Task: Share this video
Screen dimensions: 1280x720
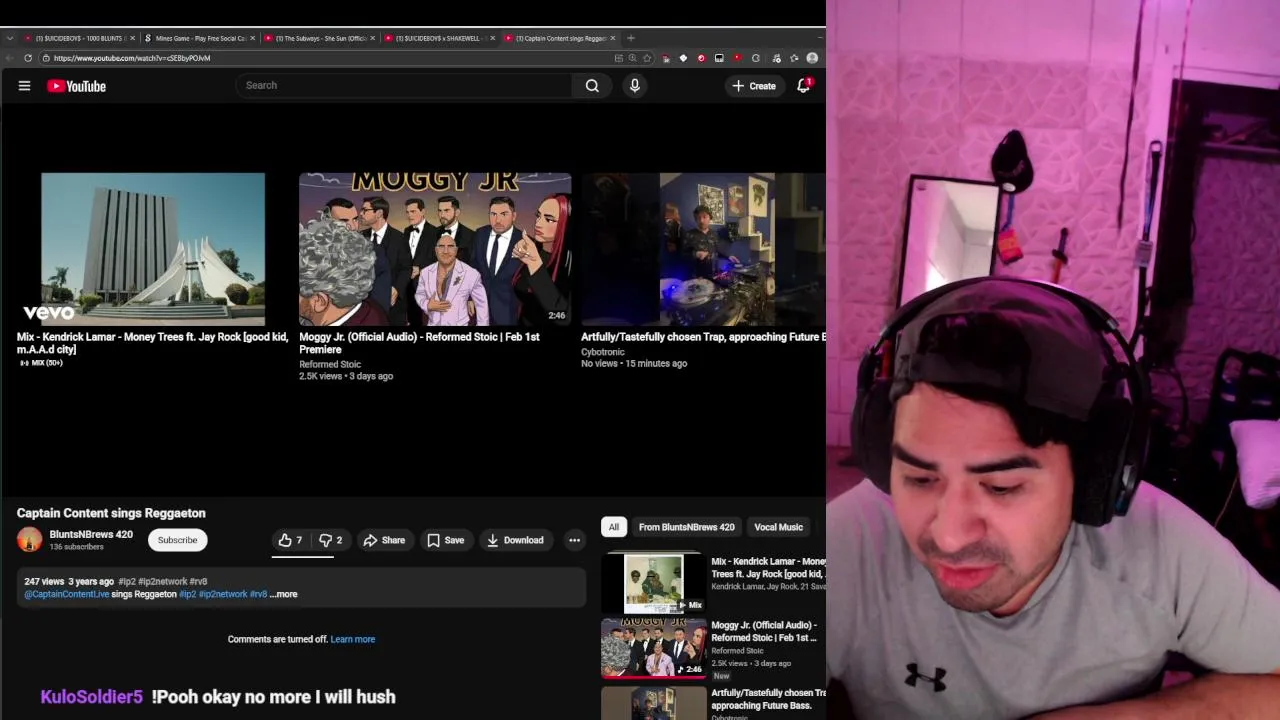Action: pyautogui.click(x=384, y=540)
